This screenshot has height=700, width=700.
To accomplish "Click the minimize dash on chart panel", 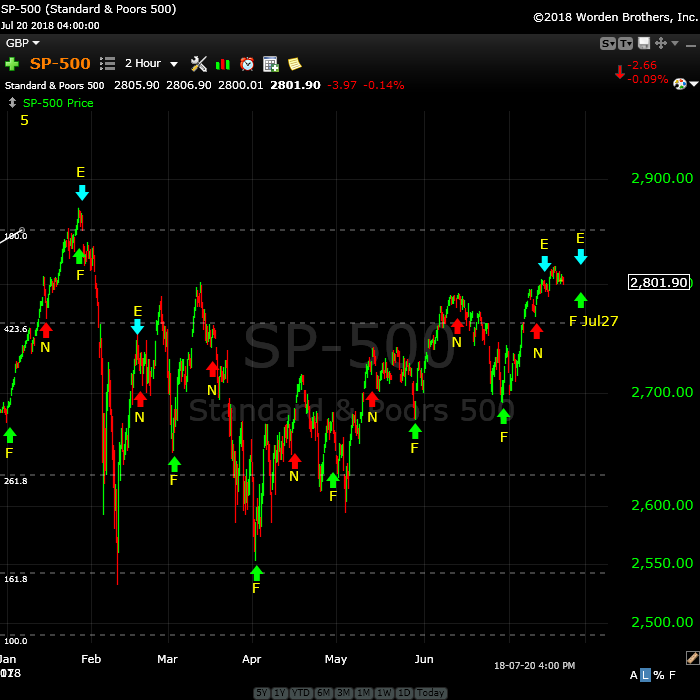I will 691,46.
